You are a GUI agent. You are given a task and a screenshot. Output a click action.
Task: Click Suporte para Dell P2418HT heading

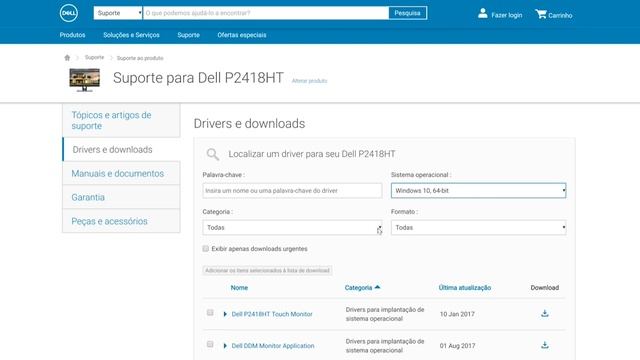[198, 78]
